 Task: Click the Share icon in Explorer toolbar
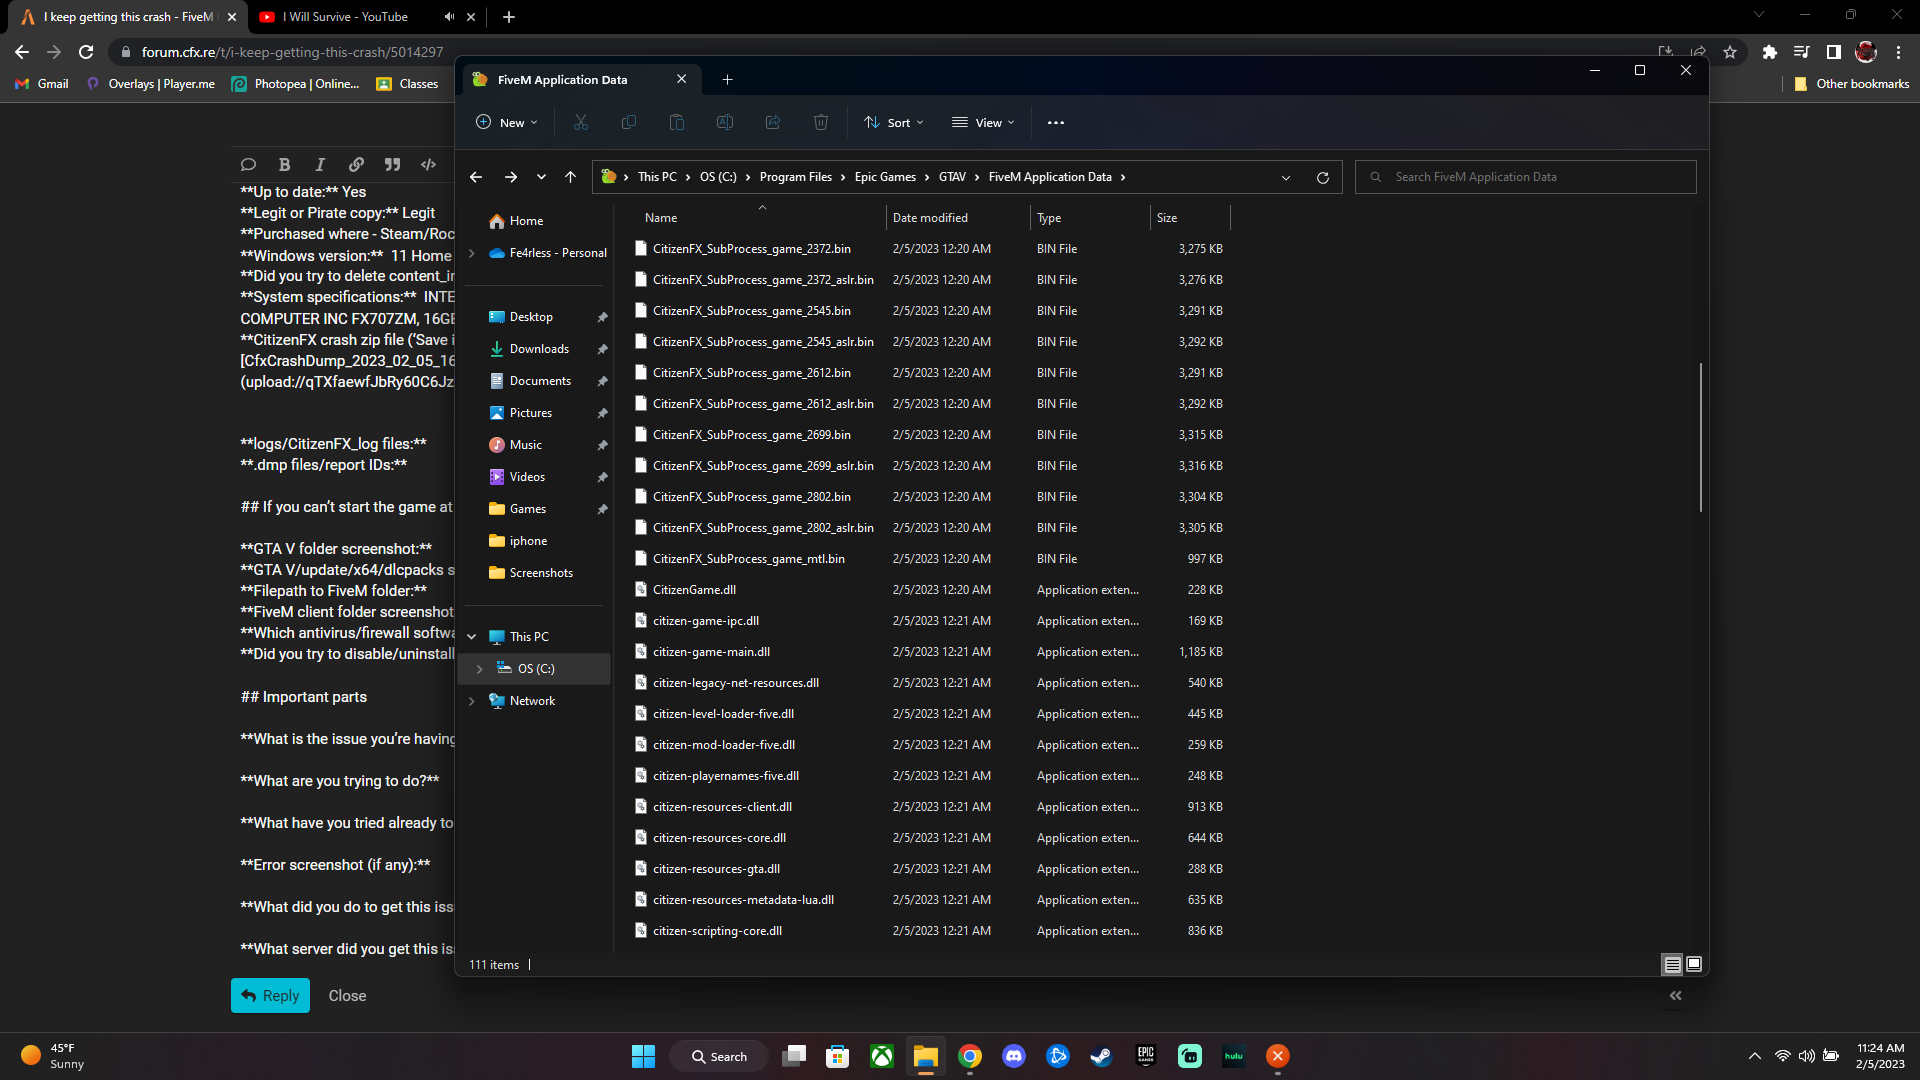[x=773, y=122]
